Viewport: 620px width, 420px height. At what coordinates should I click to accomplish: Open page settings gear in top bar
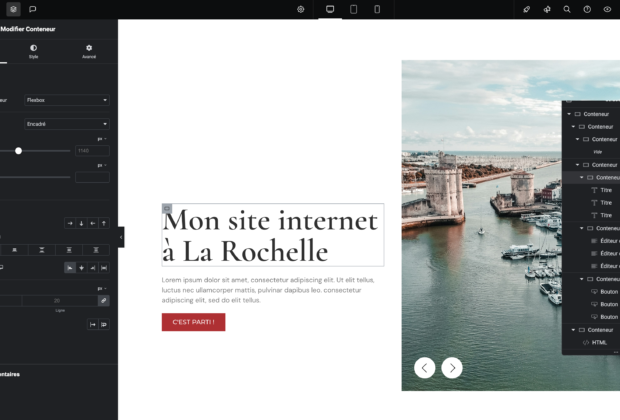pyautogui.click(x=301, y=9)
